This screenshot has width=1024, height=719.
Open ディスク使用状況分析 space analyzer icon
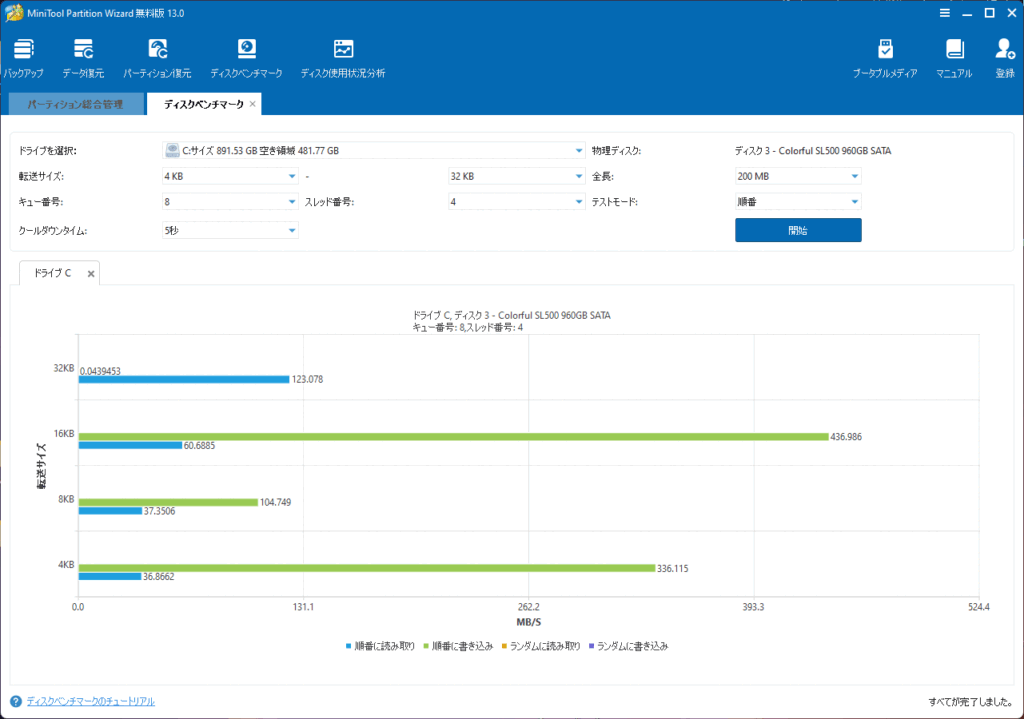[343, 50]
